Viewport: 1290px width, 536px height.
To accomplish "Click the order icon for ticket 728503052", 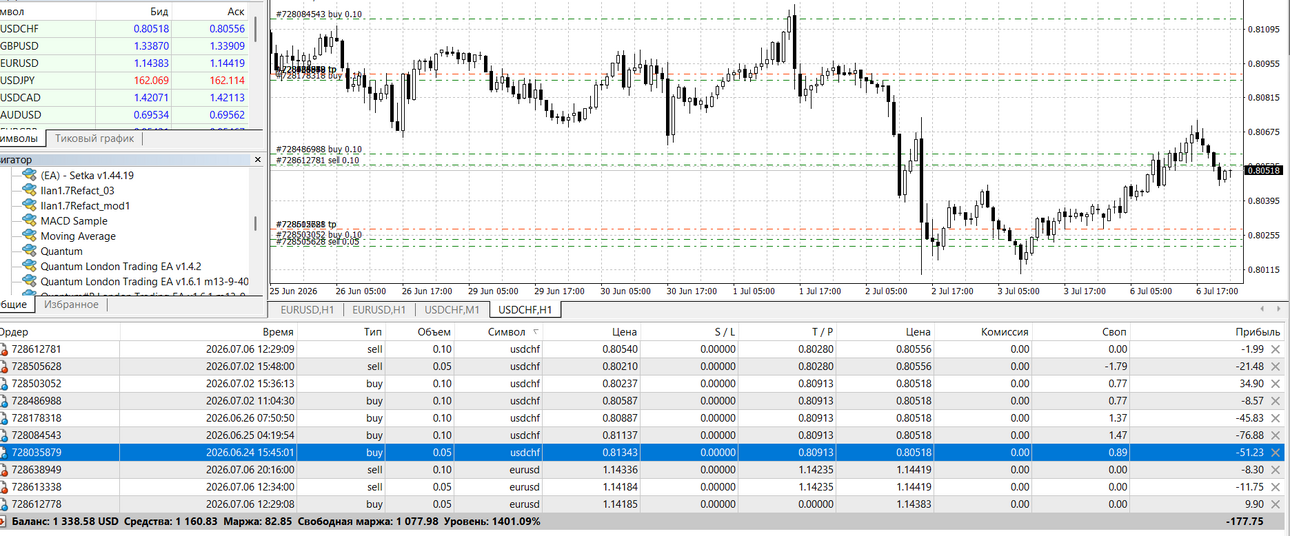I will (x=4, y=384).
